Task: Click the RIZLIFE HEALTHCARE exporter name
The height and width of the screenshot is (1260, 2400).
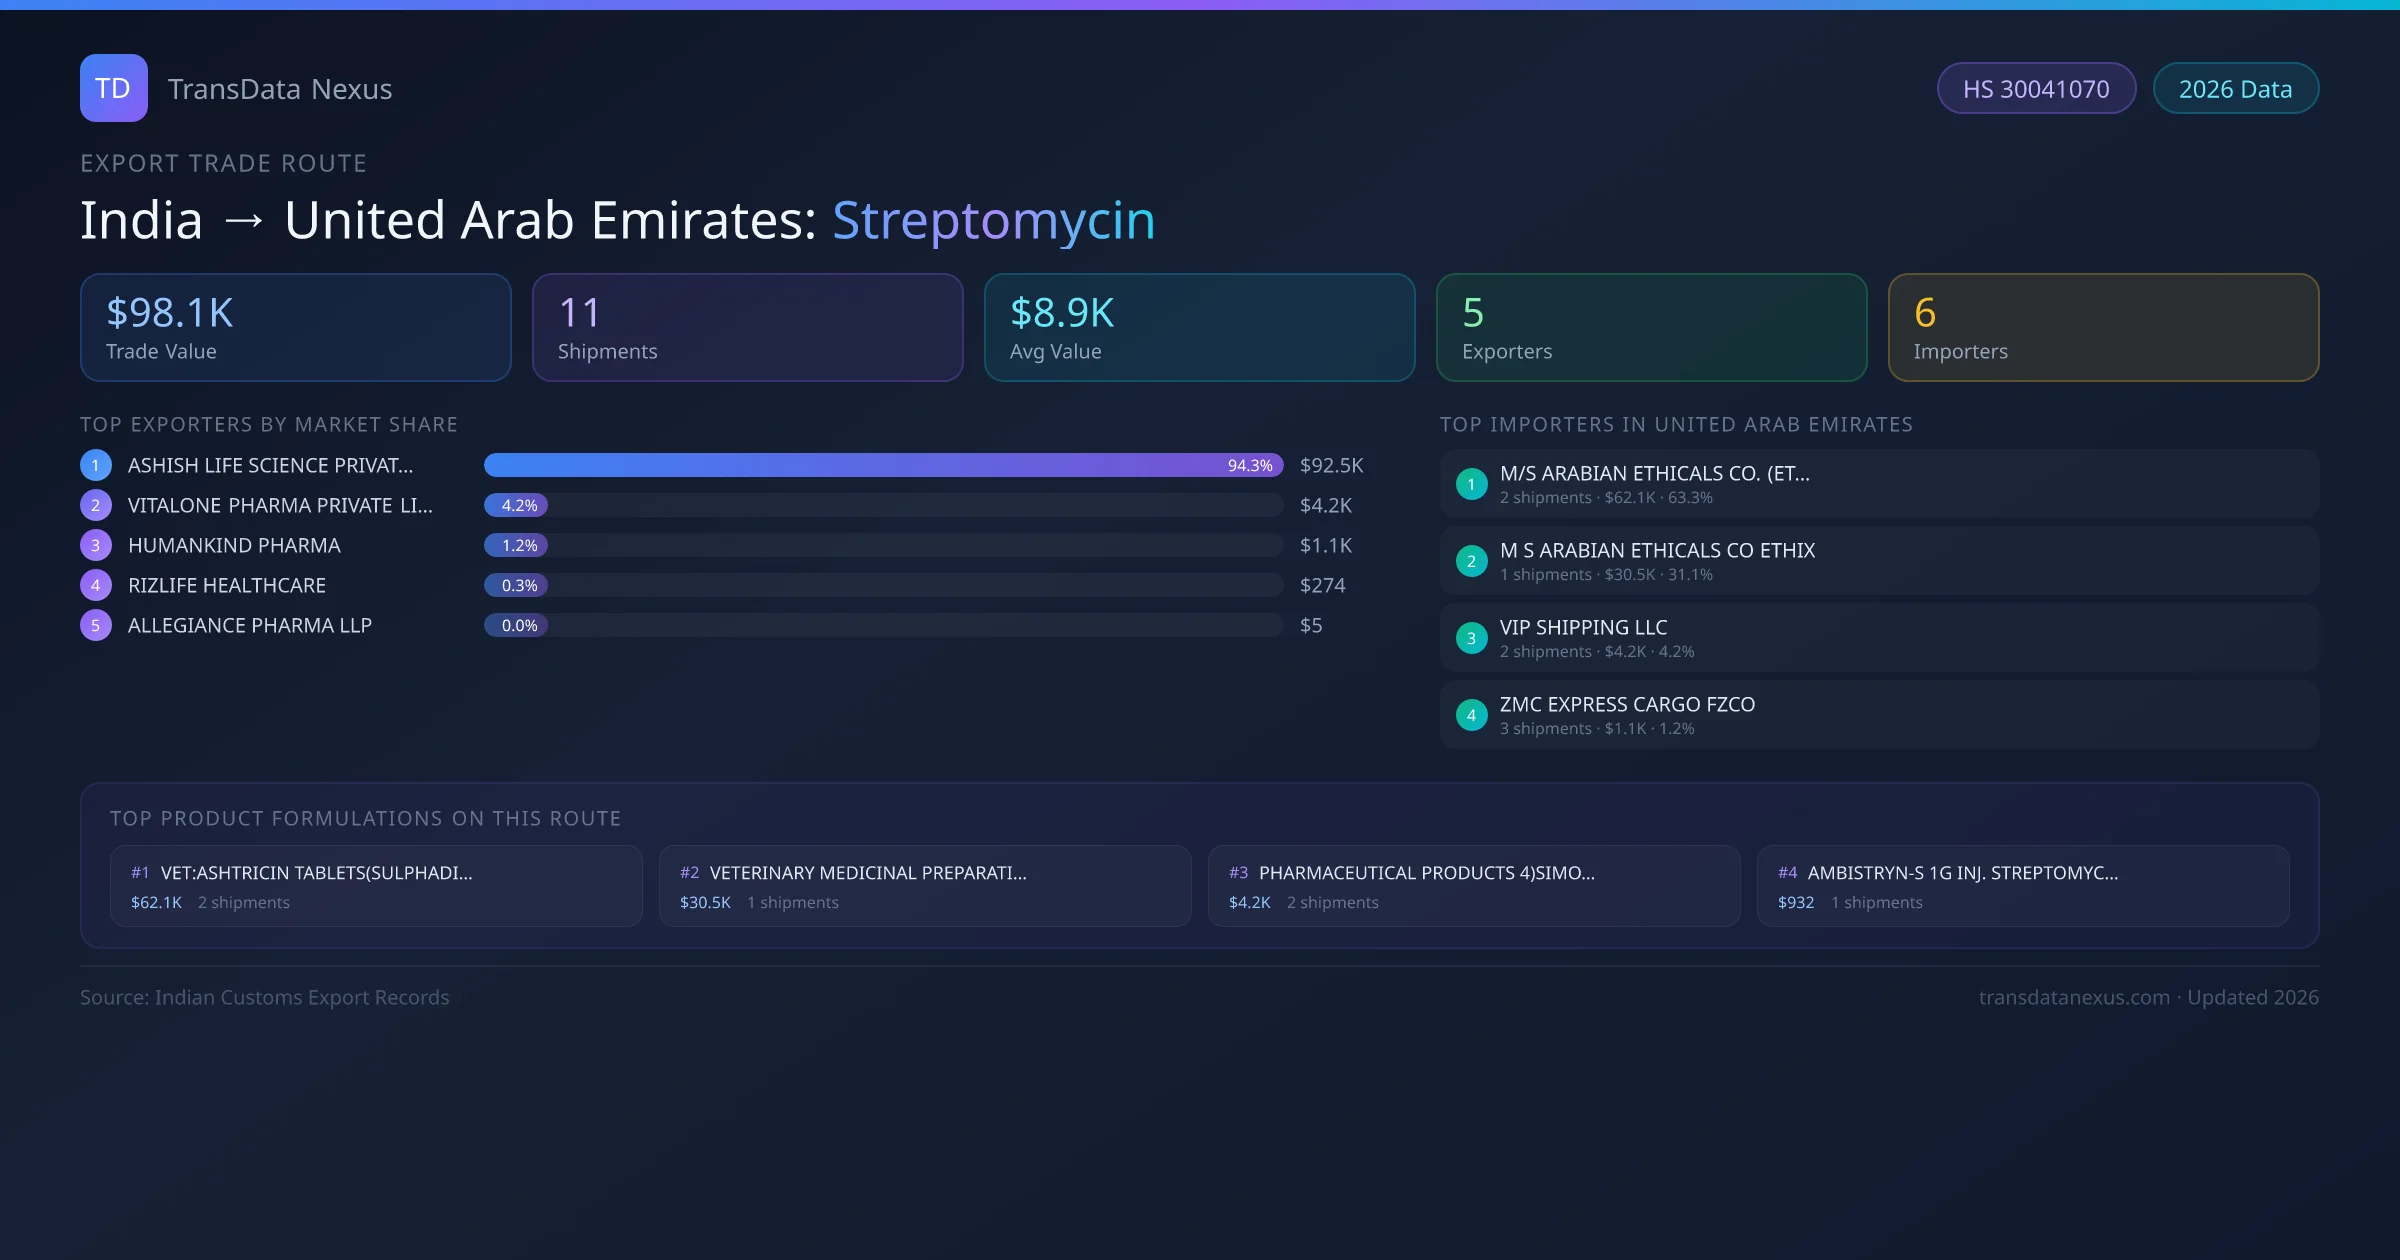Action: coord(227,585)
